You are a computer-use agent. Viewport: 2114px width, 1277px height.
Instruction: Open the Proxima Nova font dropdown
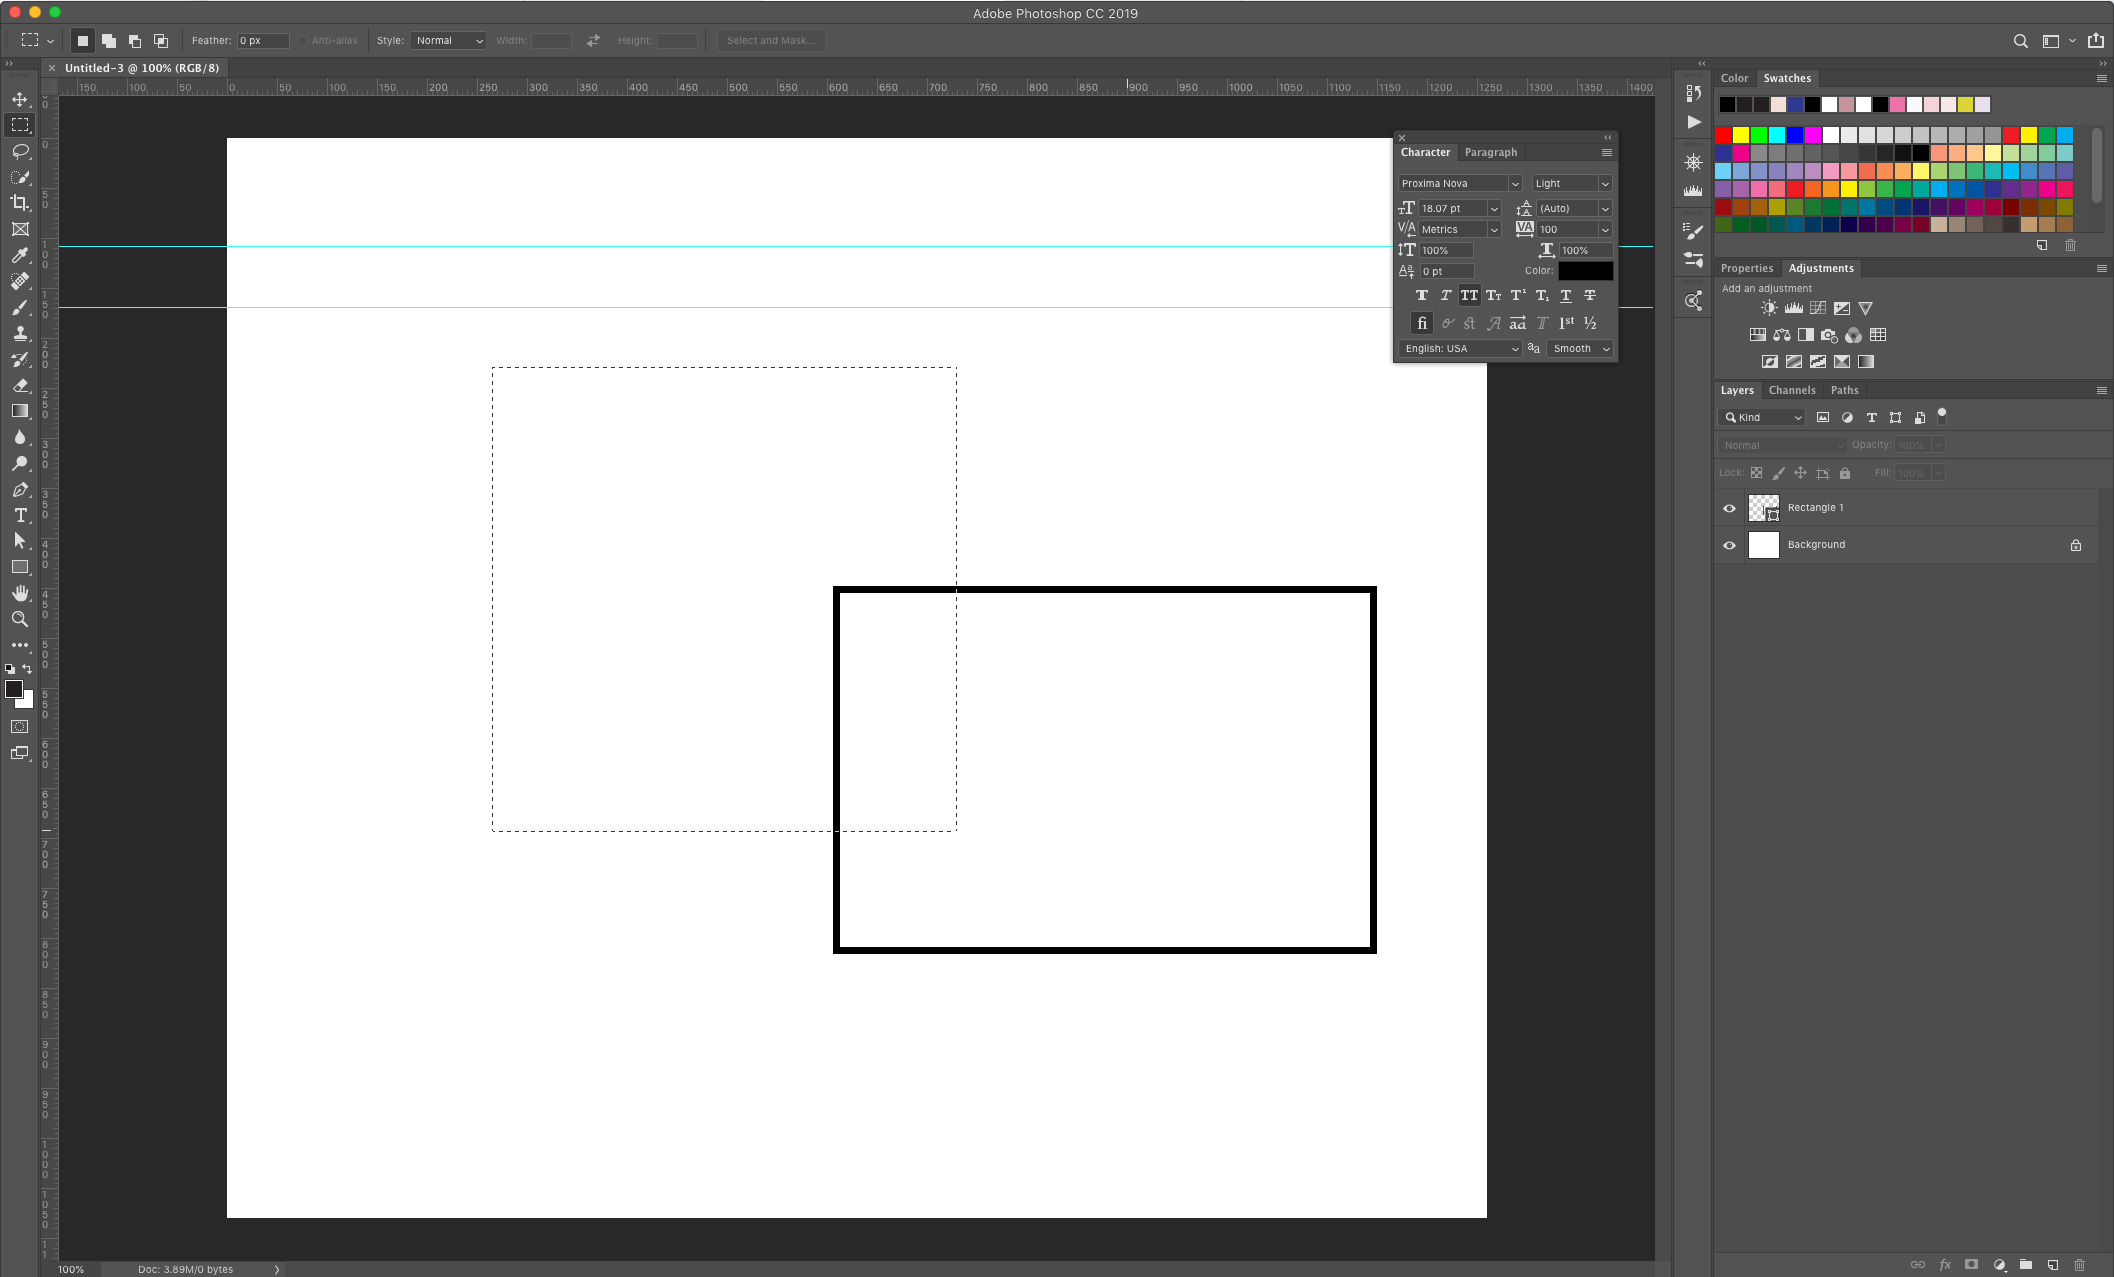pos(1514,184)
